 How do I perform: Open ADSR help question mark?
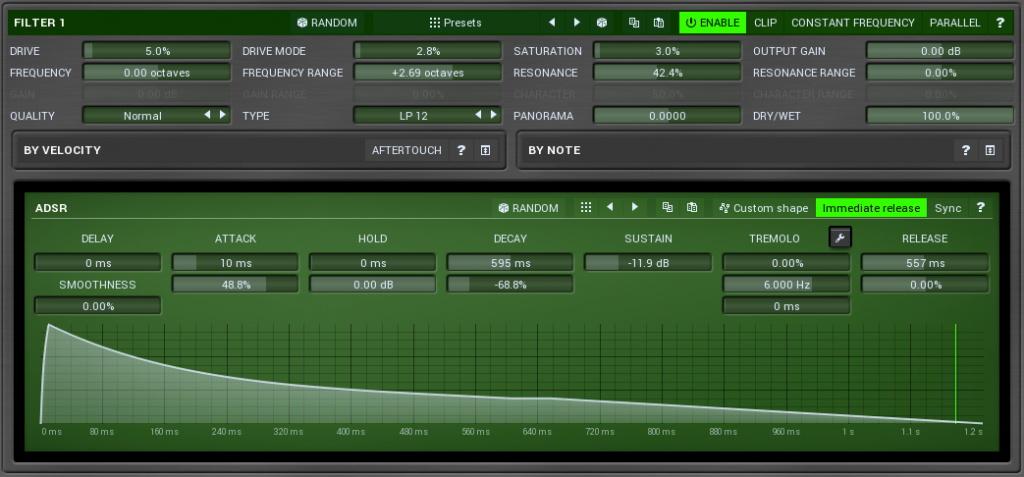pyautogui.click(x=980, y=208)
